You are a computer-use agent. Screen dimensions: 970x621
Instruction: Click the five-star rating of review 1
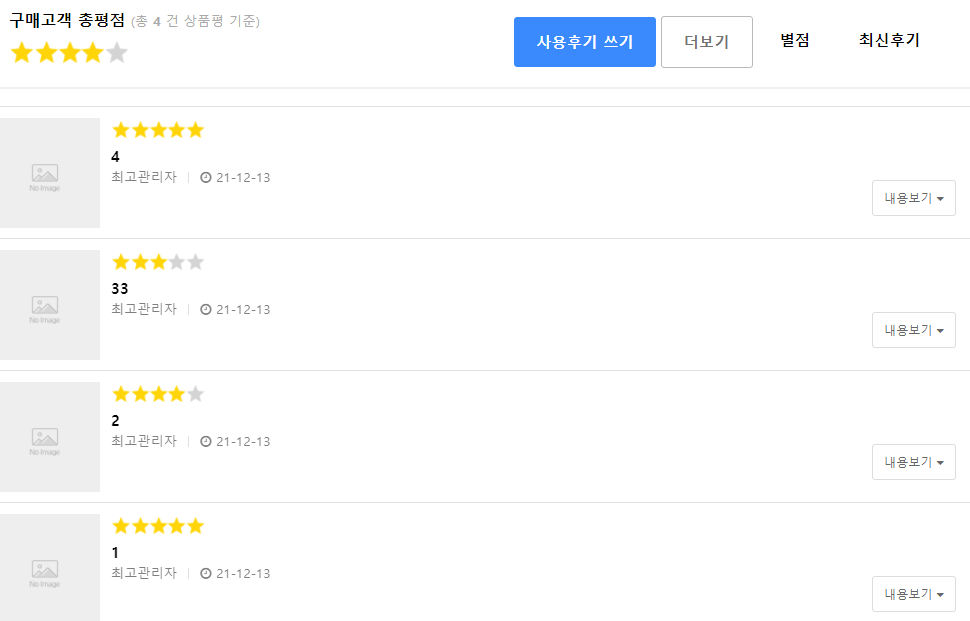point(158,526)
